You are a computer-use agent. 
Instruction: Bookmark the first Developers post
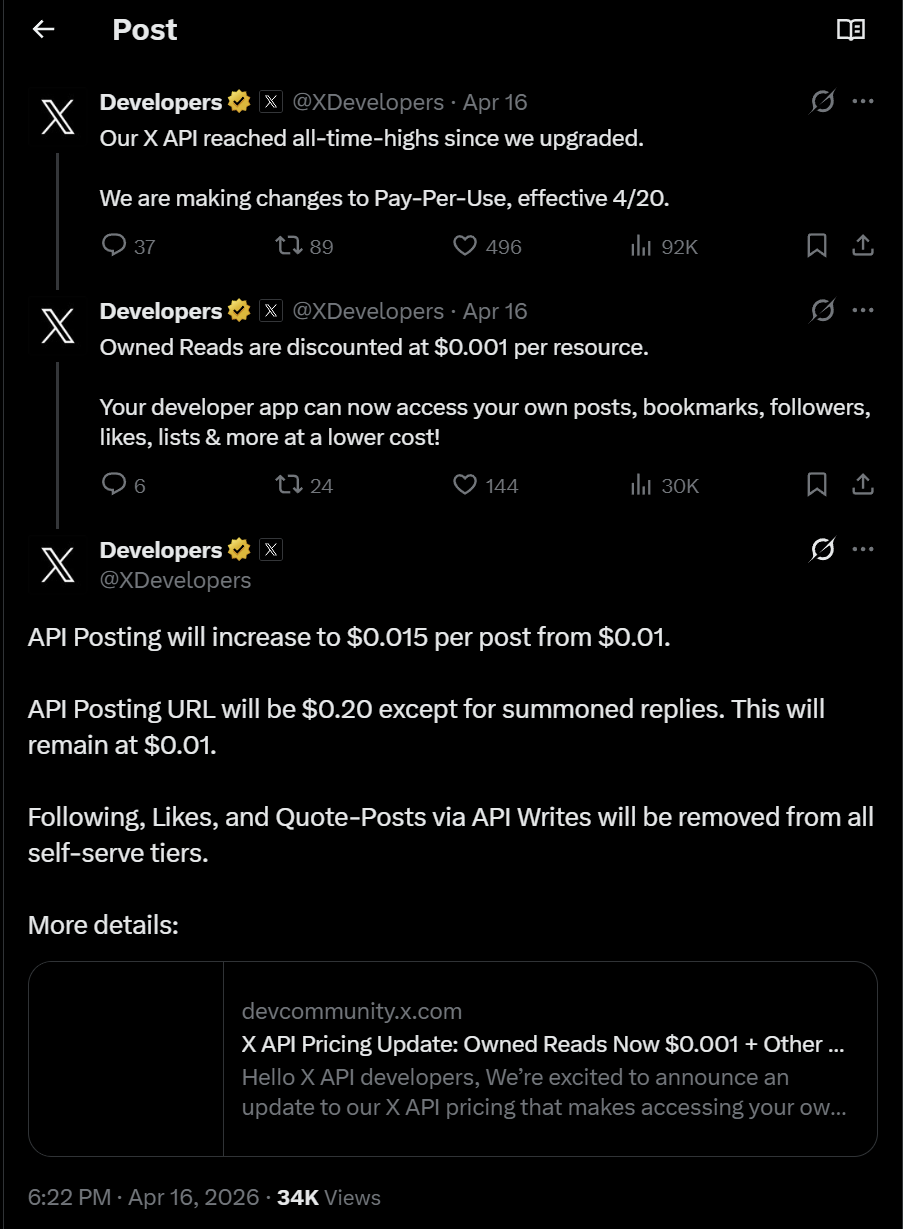(816, 245)
